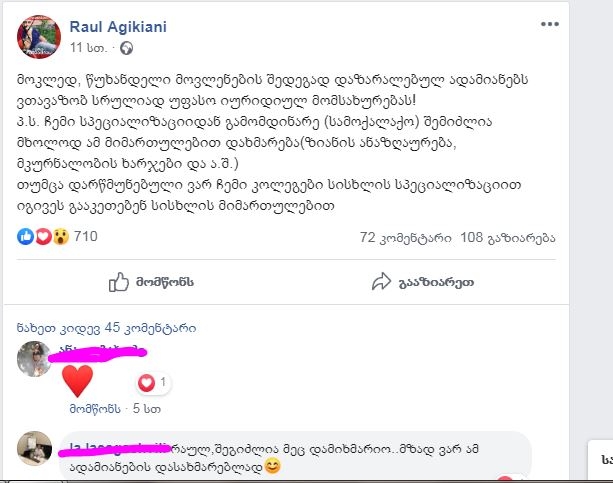Open the 710 reactions count
This screenshot has width=613, height=483.
click(x=86, y=237)
